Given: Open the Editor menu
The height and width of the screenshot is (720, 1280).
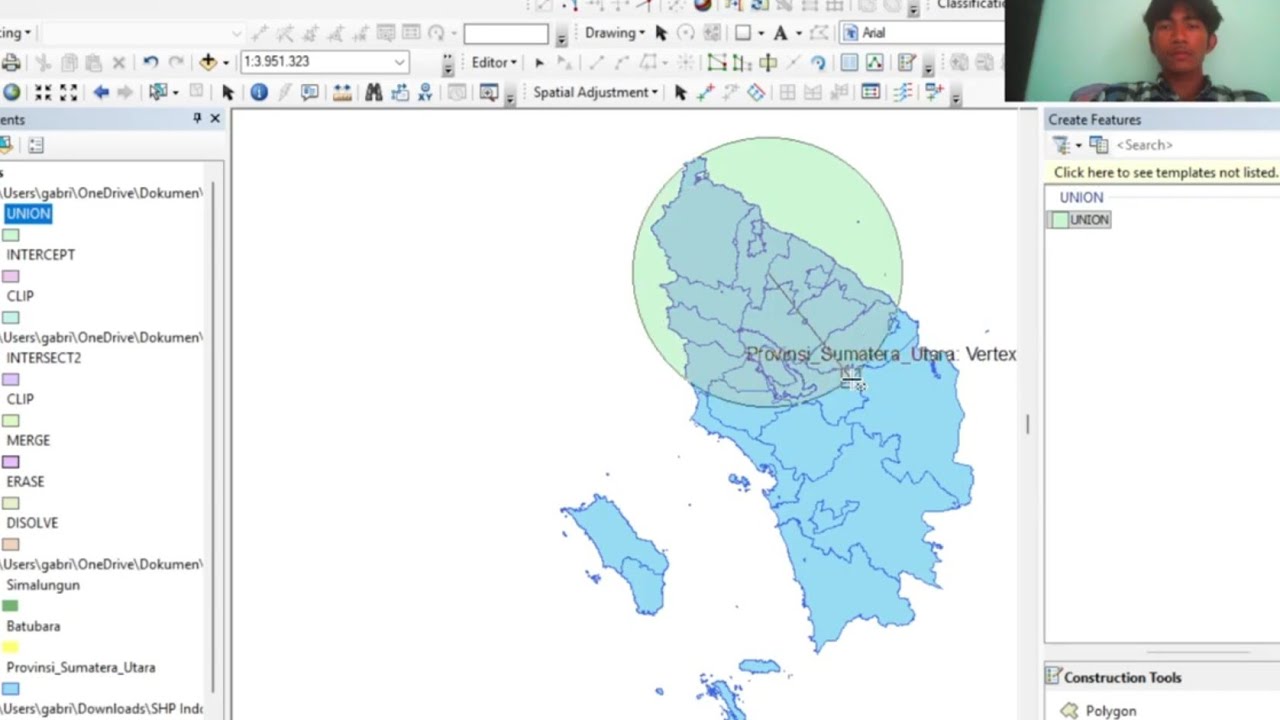Looking at the screenshot, I should 494,62.
